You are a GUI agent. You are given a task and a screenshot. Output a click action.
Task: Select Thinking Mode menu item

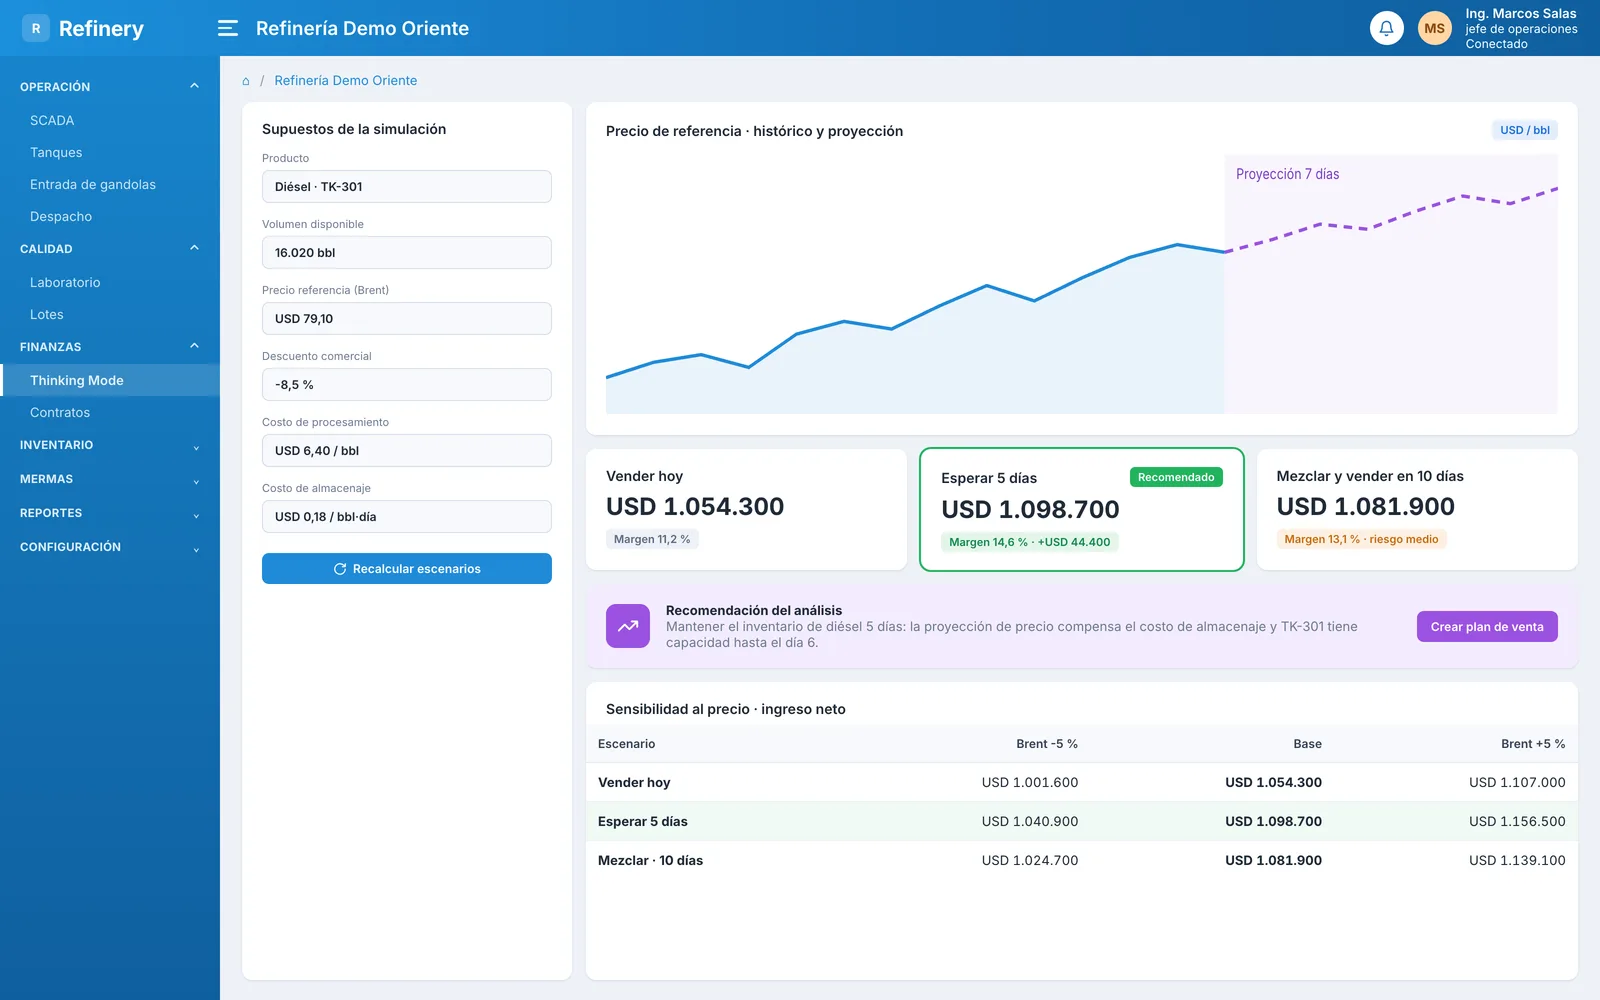tap(110, 380)
